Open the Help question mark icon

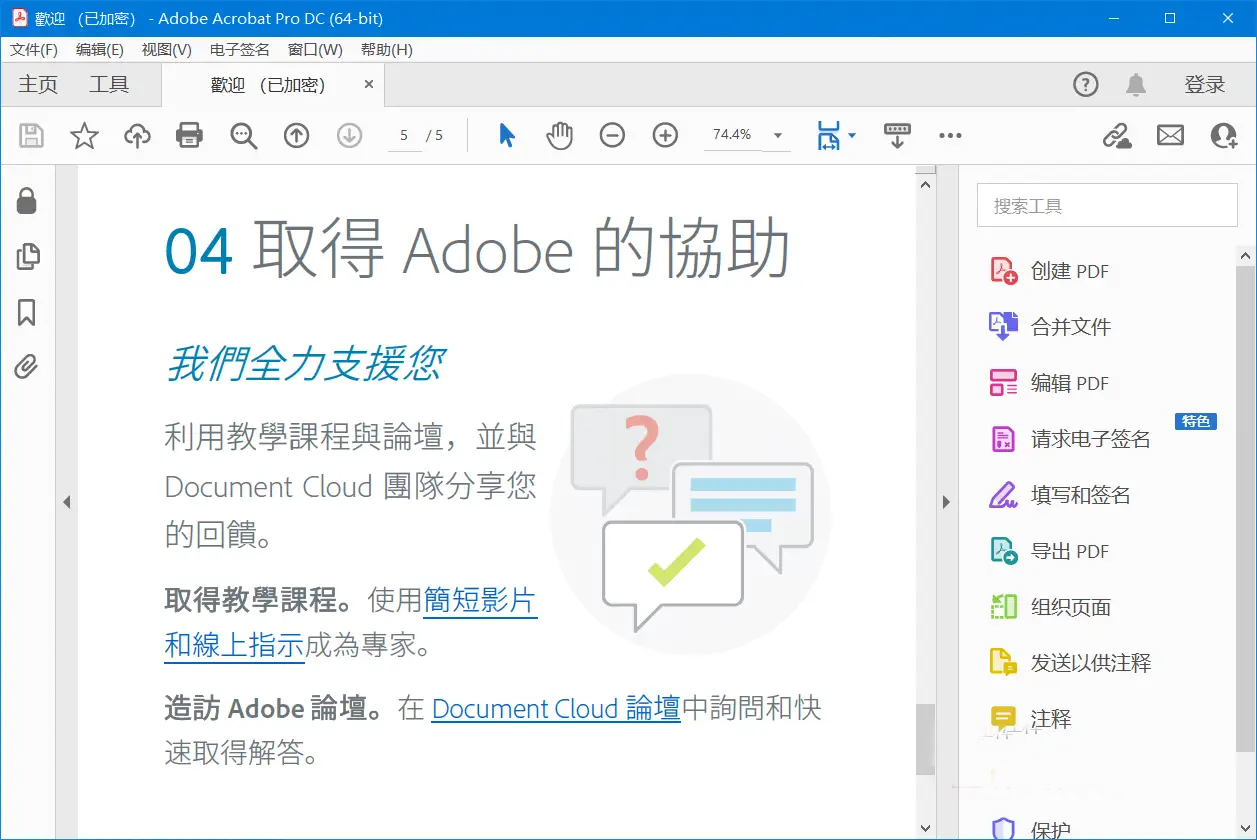click(x=1085, y=85)
